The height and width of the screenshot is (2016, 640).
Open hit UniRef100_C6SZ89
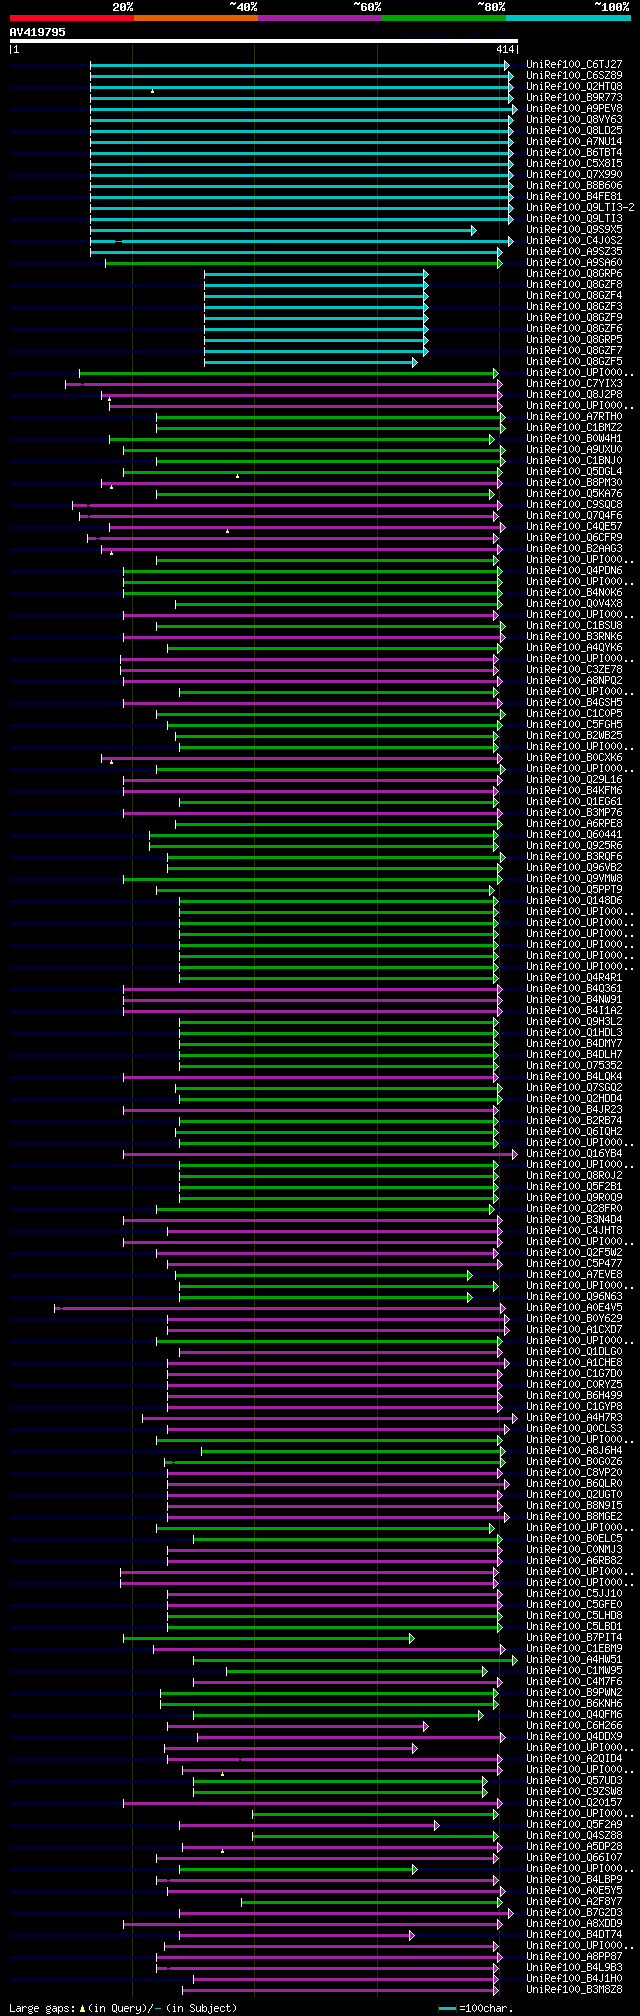click(x=574, y=76)
